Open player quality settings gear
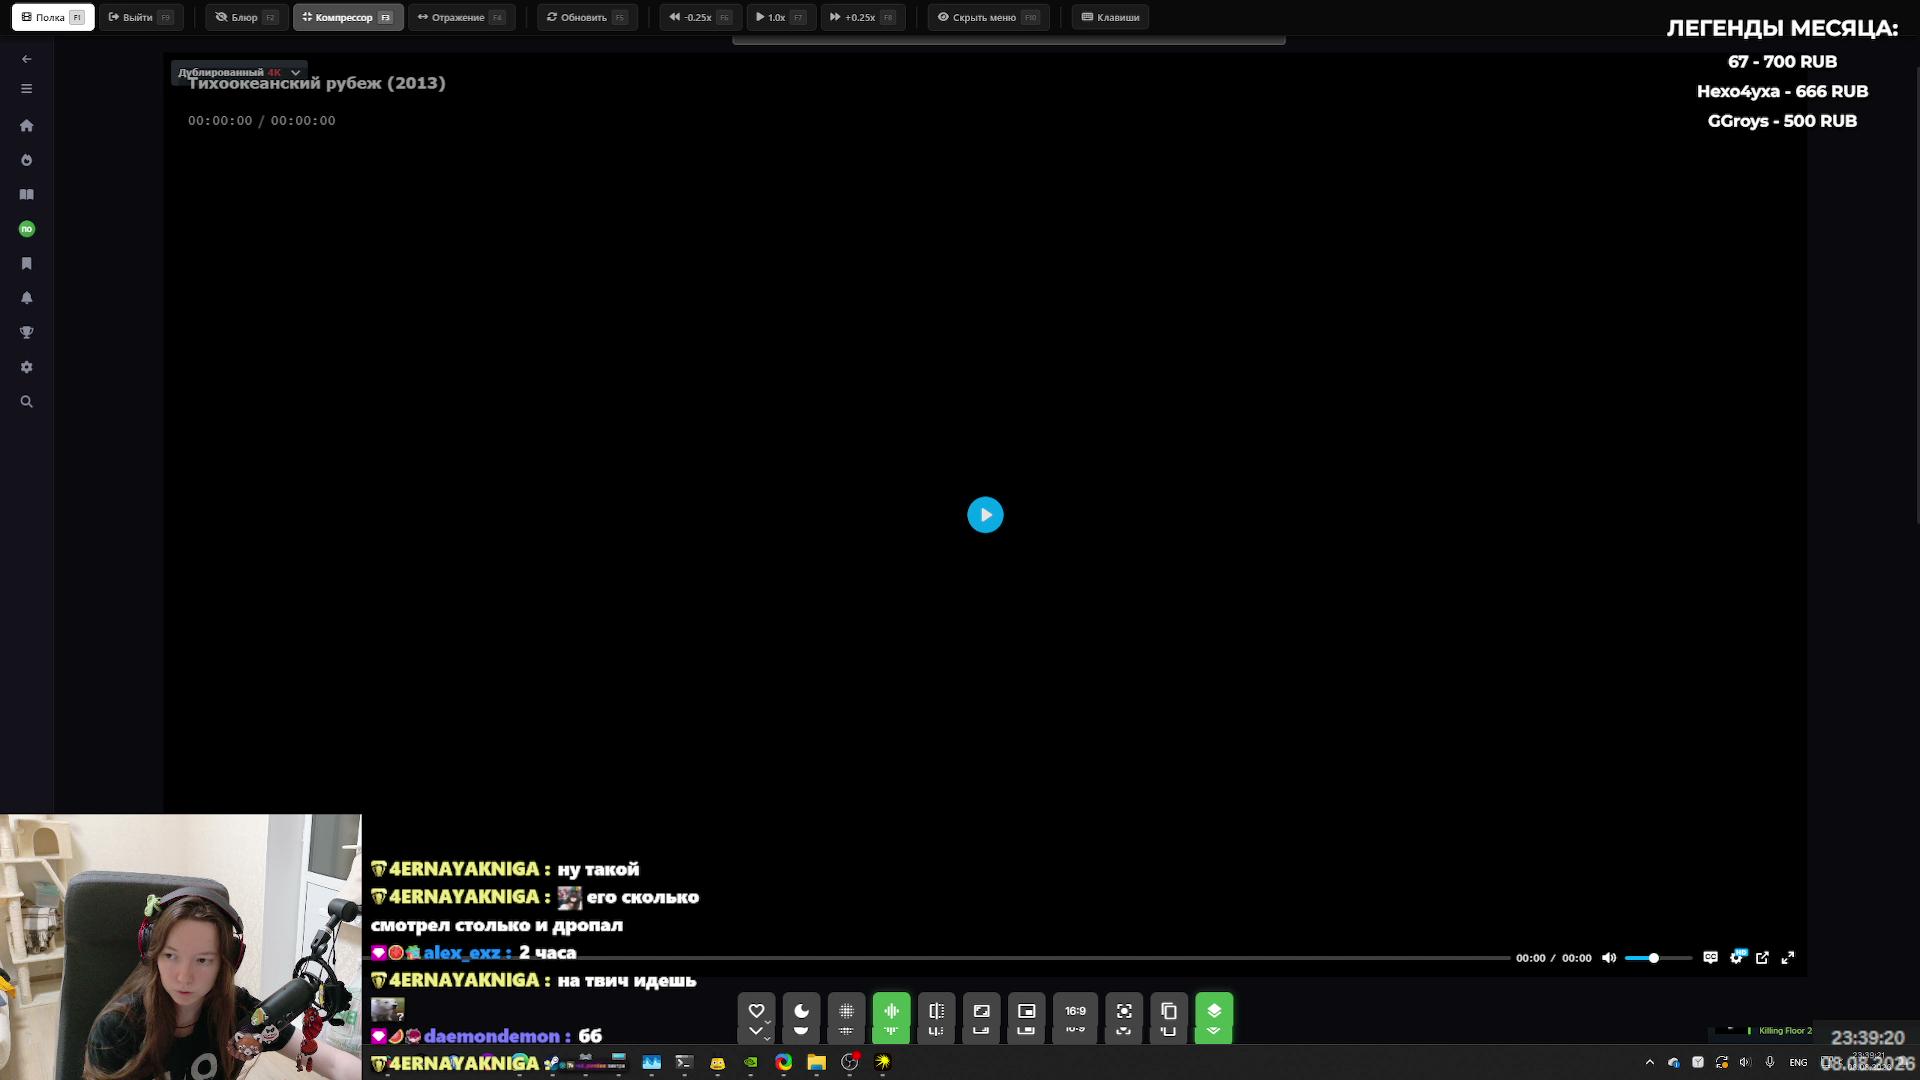Viewport: 1920px width, 1080px height. (x=1737, y=958)
